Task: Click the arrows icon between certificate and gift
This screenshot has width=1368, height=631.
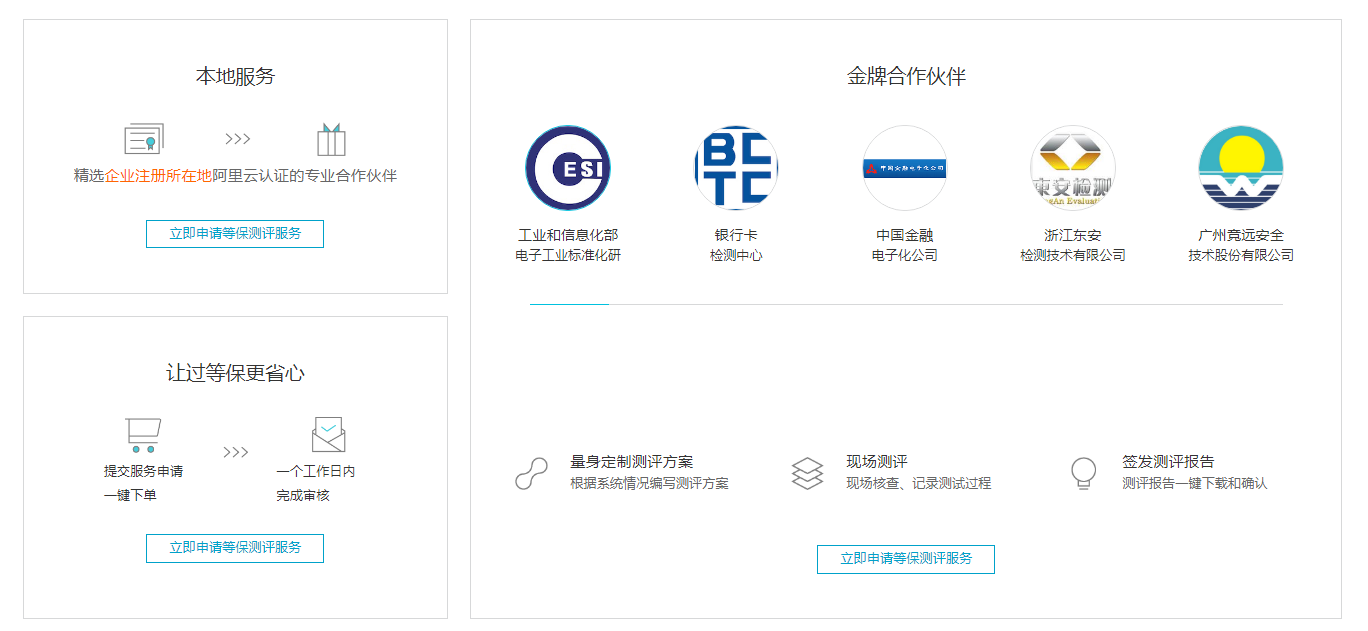Action: pyautogui.click(x=237, y=139)
